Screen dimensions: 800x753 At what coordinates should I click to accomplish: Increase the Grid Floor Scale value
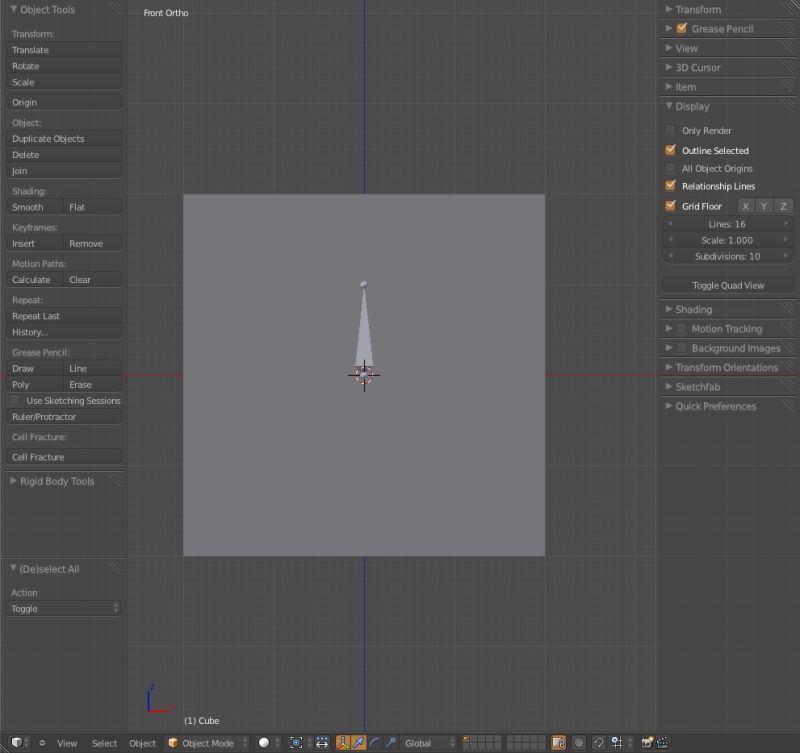click(786, 240)
